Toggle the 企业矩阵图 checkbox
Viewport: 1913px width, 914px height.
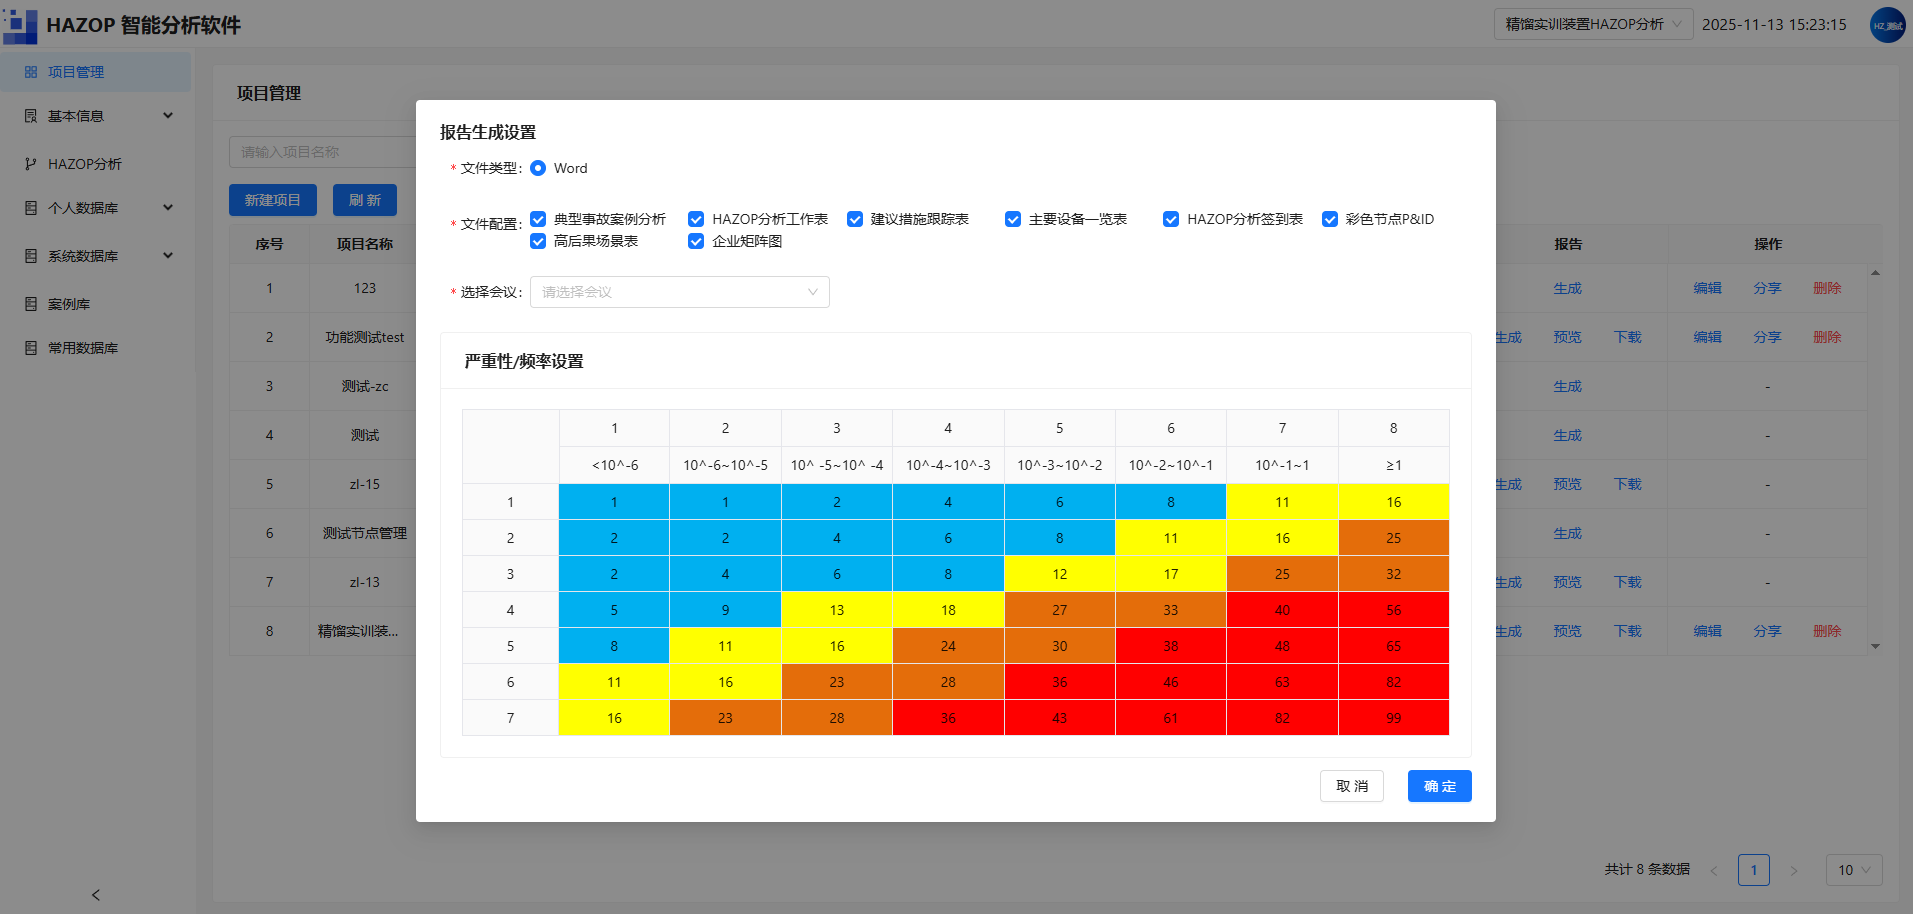click(x=696, y=241)
